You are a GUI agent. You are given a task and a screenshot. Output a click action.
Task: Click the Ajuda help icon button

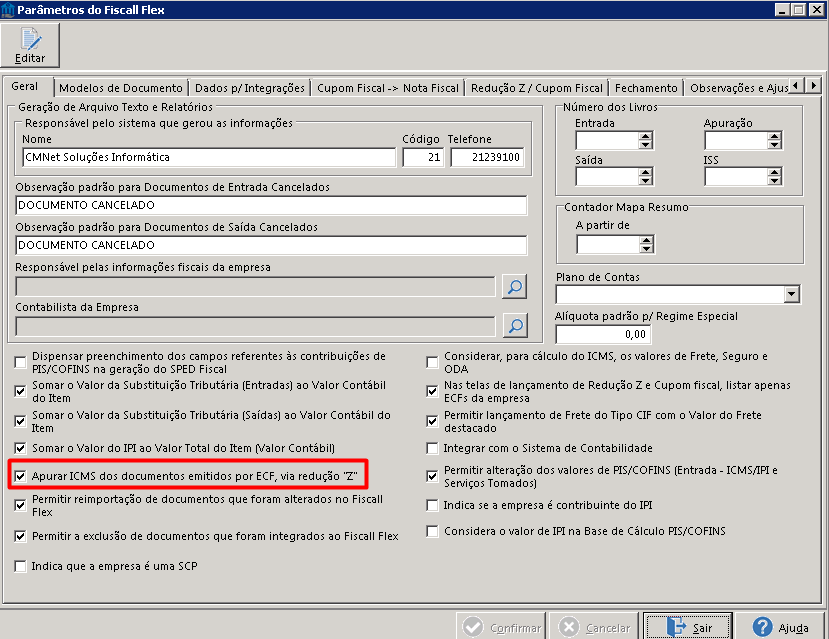[780, 627]
